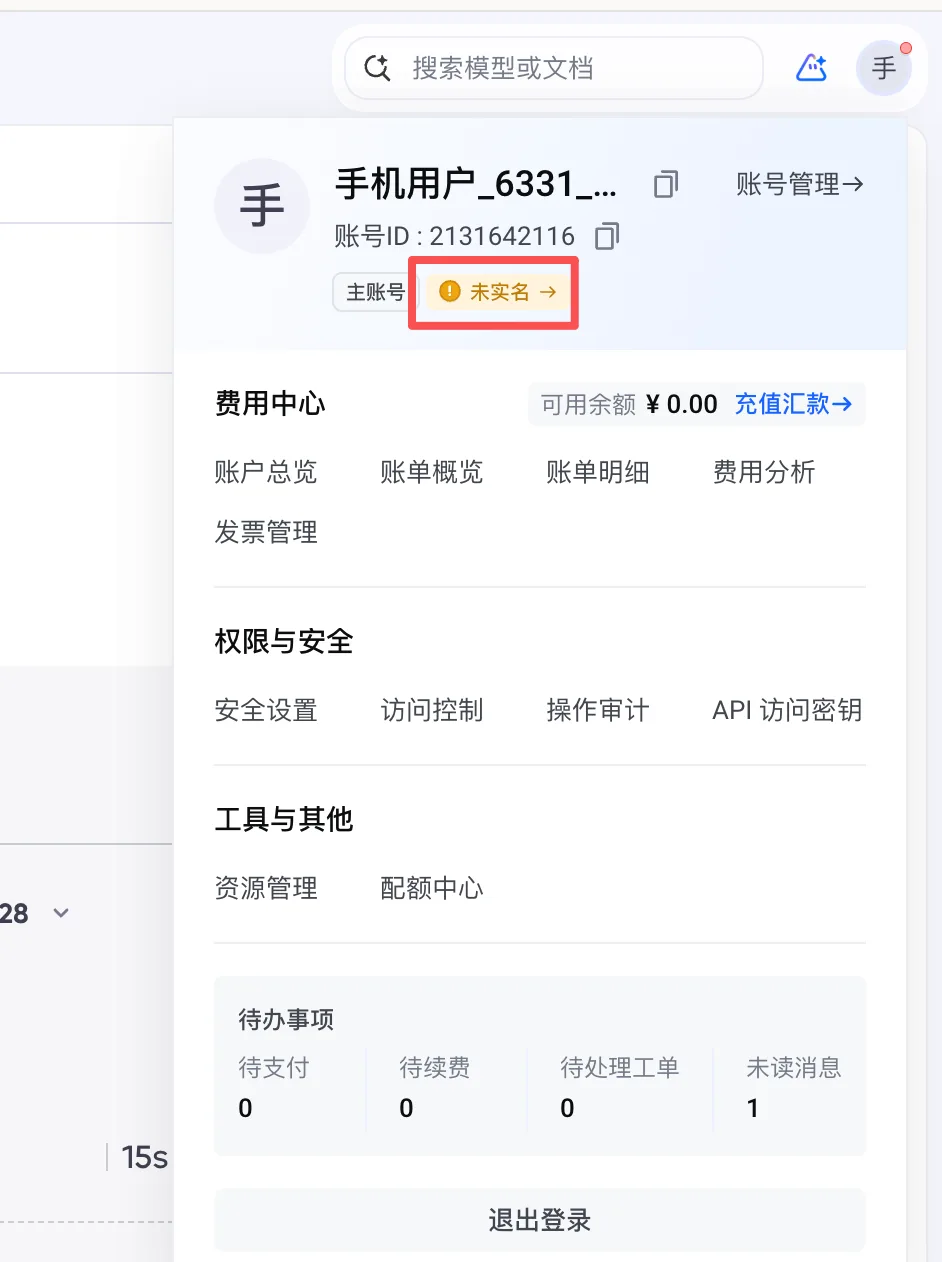
Task: Copy the username 手机用户_6331
Action: pyautogui.click(x=666, y=184)
